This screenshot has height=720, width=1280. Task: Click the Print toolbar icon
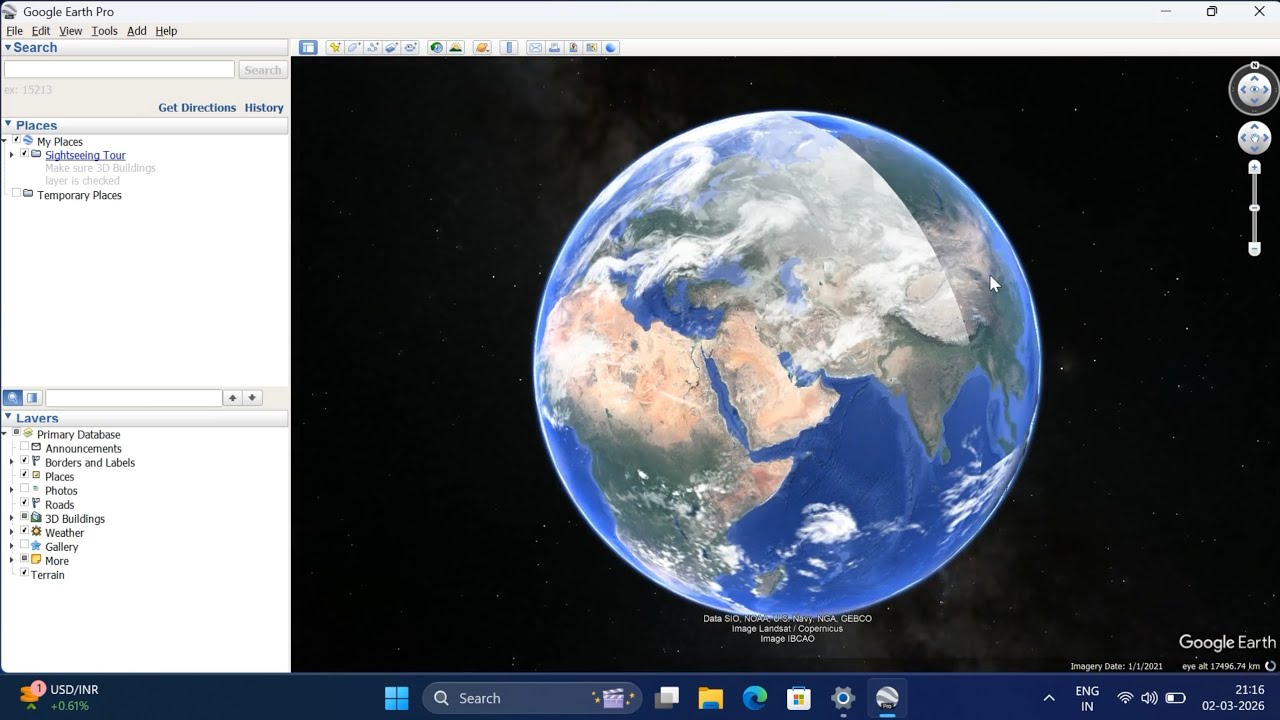pos(554,47)
